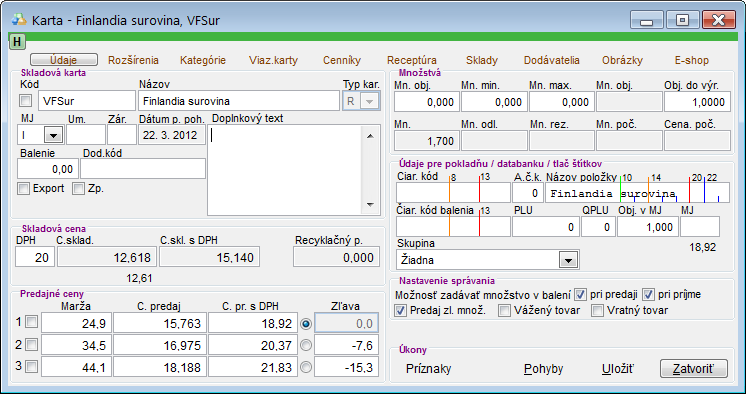Open Pohyby in the Úkony section

[544, 369]
